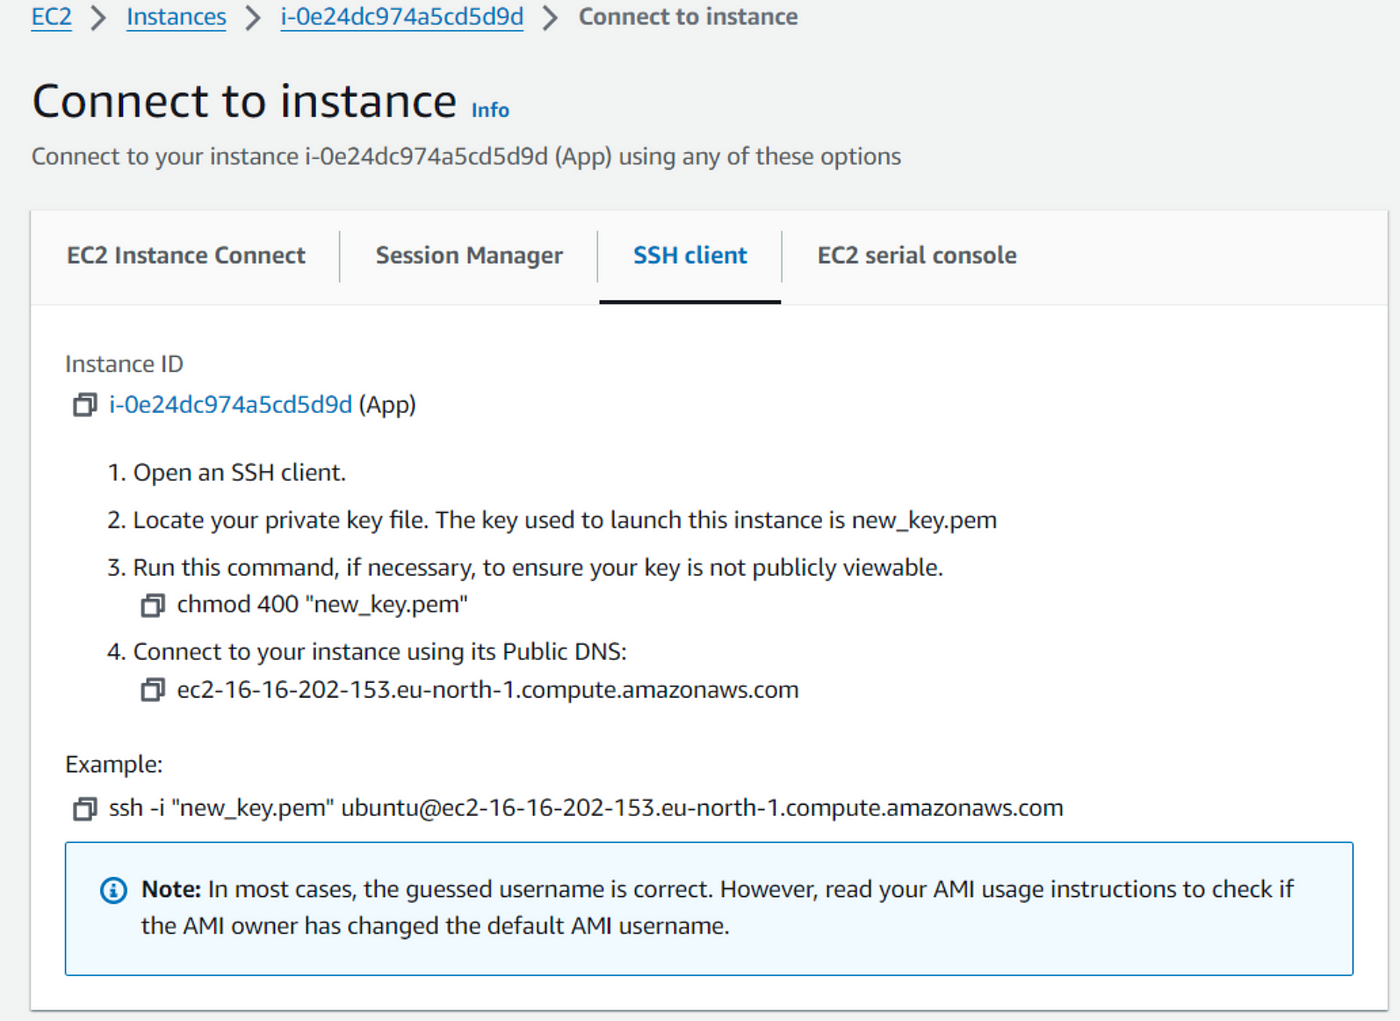Screen dimensions: 1400x1021
Task: Click the chevron after the EC2 breadcrumb
Action: 98,17
